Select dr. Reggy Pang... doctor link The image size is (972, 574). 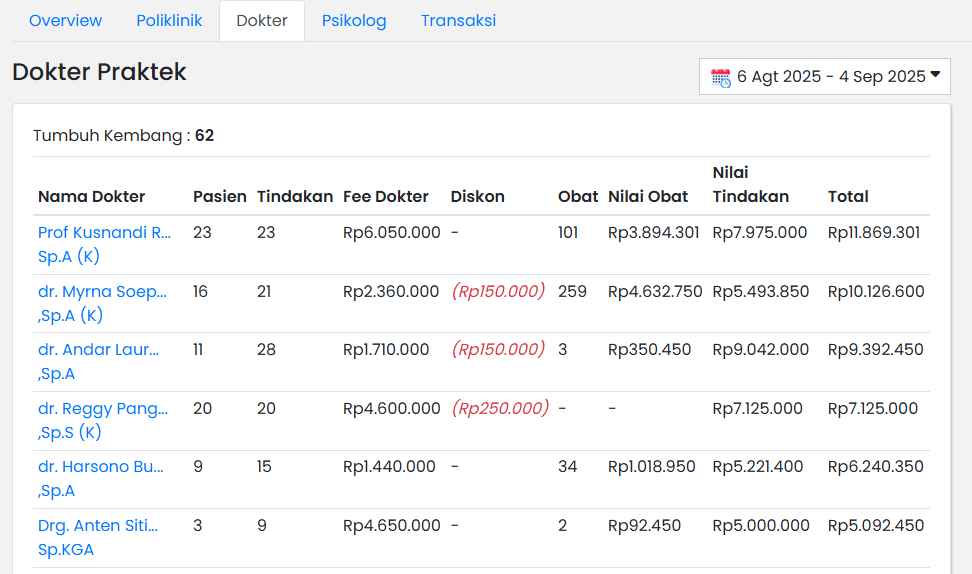(102, 409)
